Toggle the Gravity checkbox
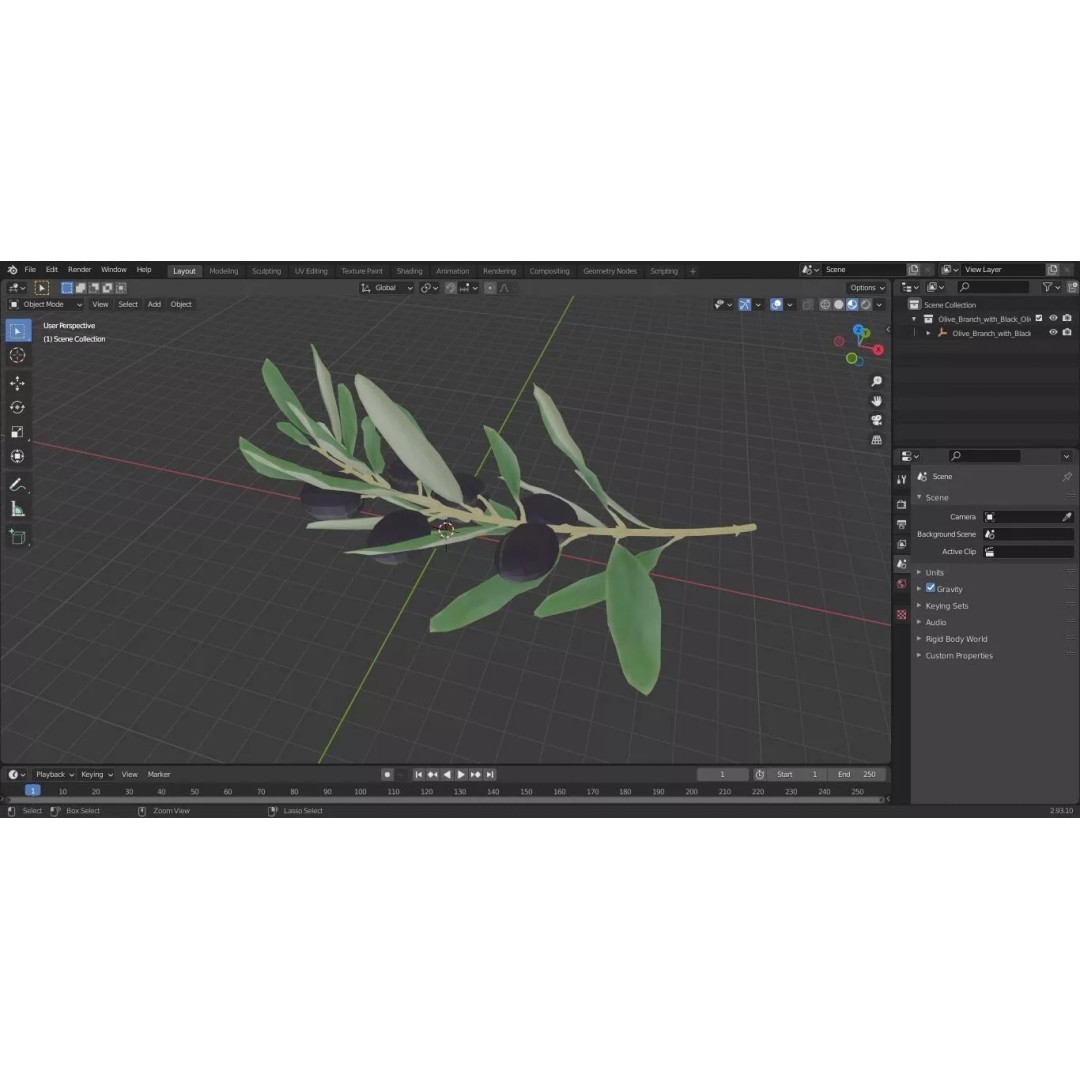Screen dimensions: 1080x1080 [931, 588]
